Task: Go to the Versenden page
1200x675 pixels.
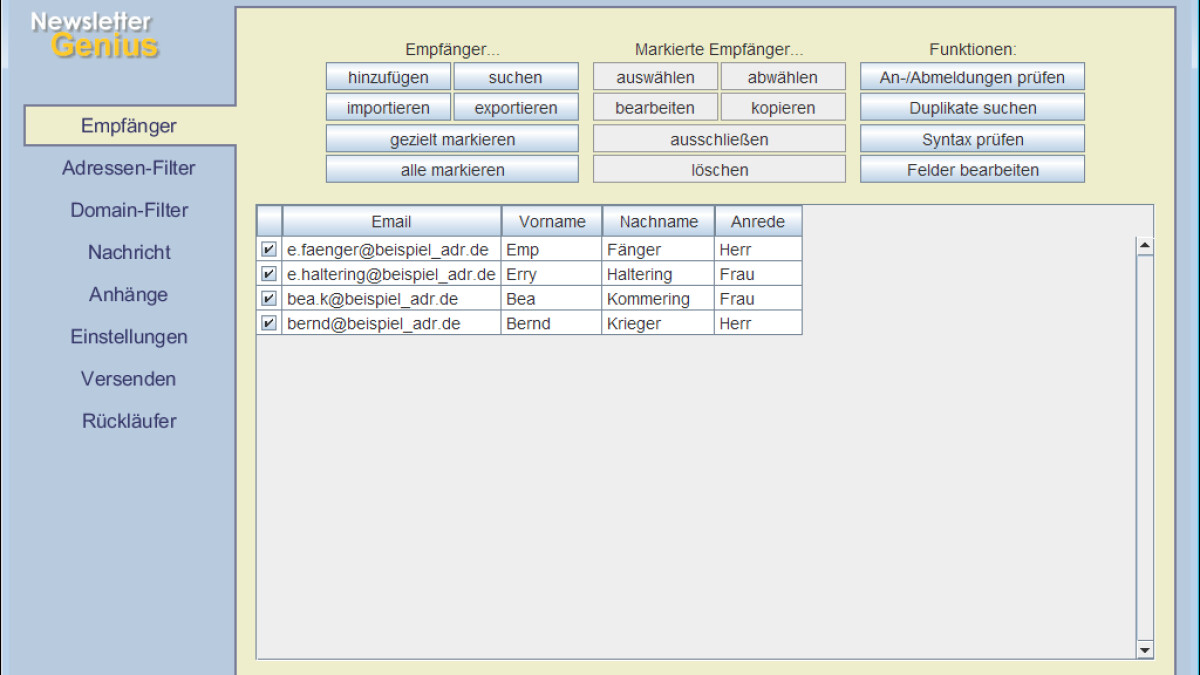Action: 128,379
